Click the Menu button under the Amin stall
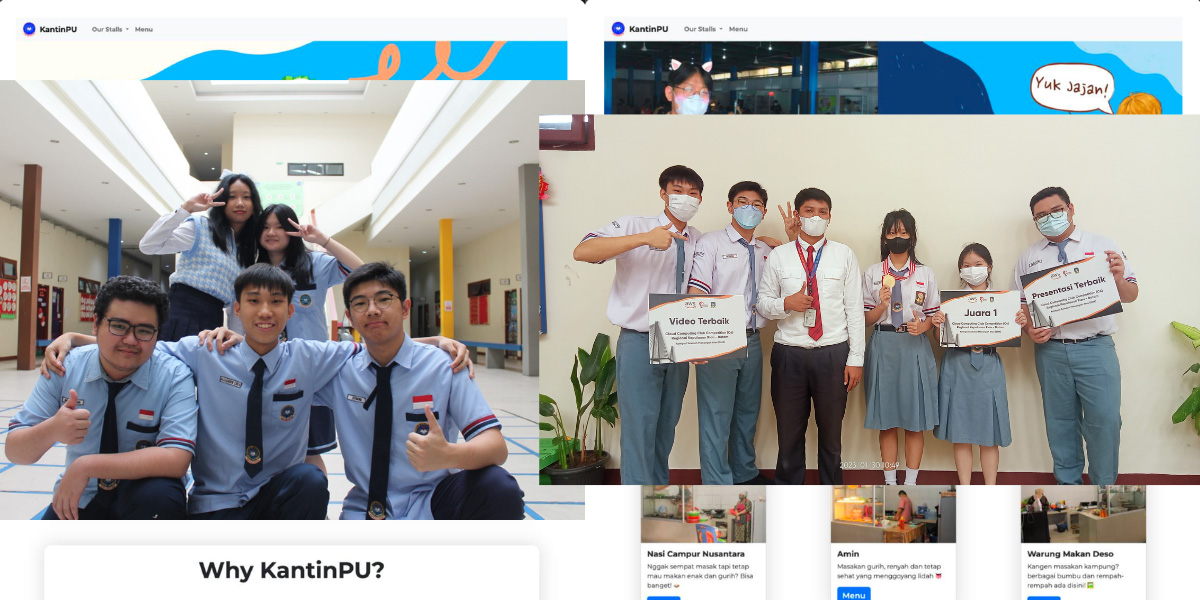This screenshot has width=1200, height=600. pos(854,595)
